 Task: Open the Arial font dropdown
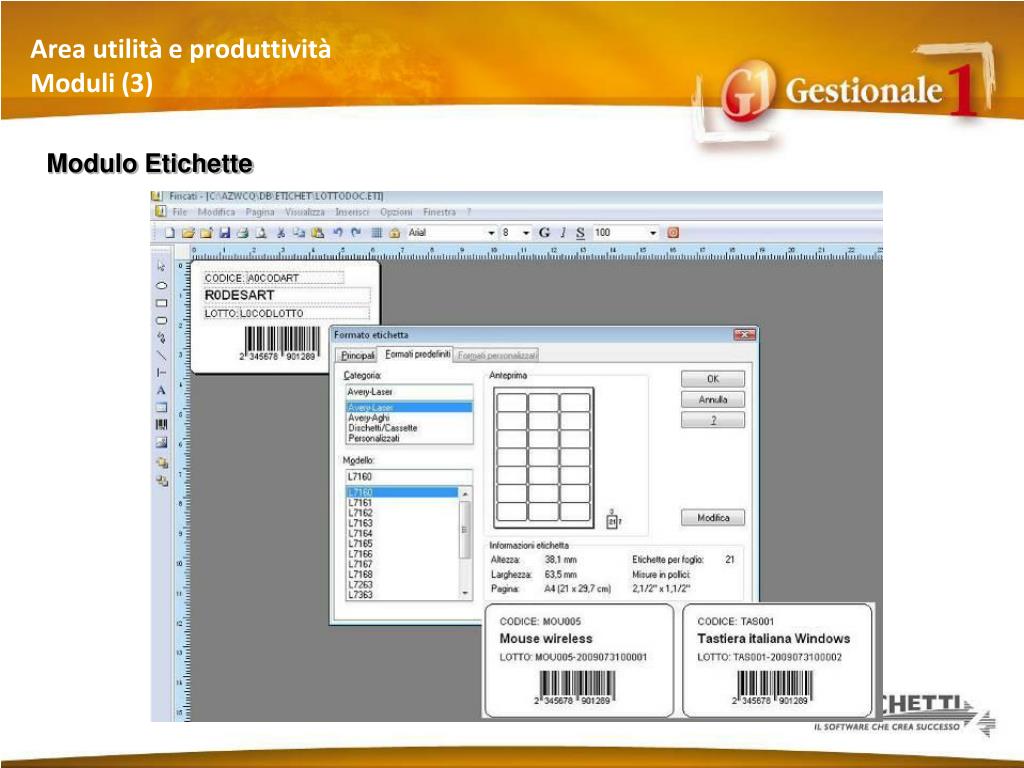(x=491, y=233)
